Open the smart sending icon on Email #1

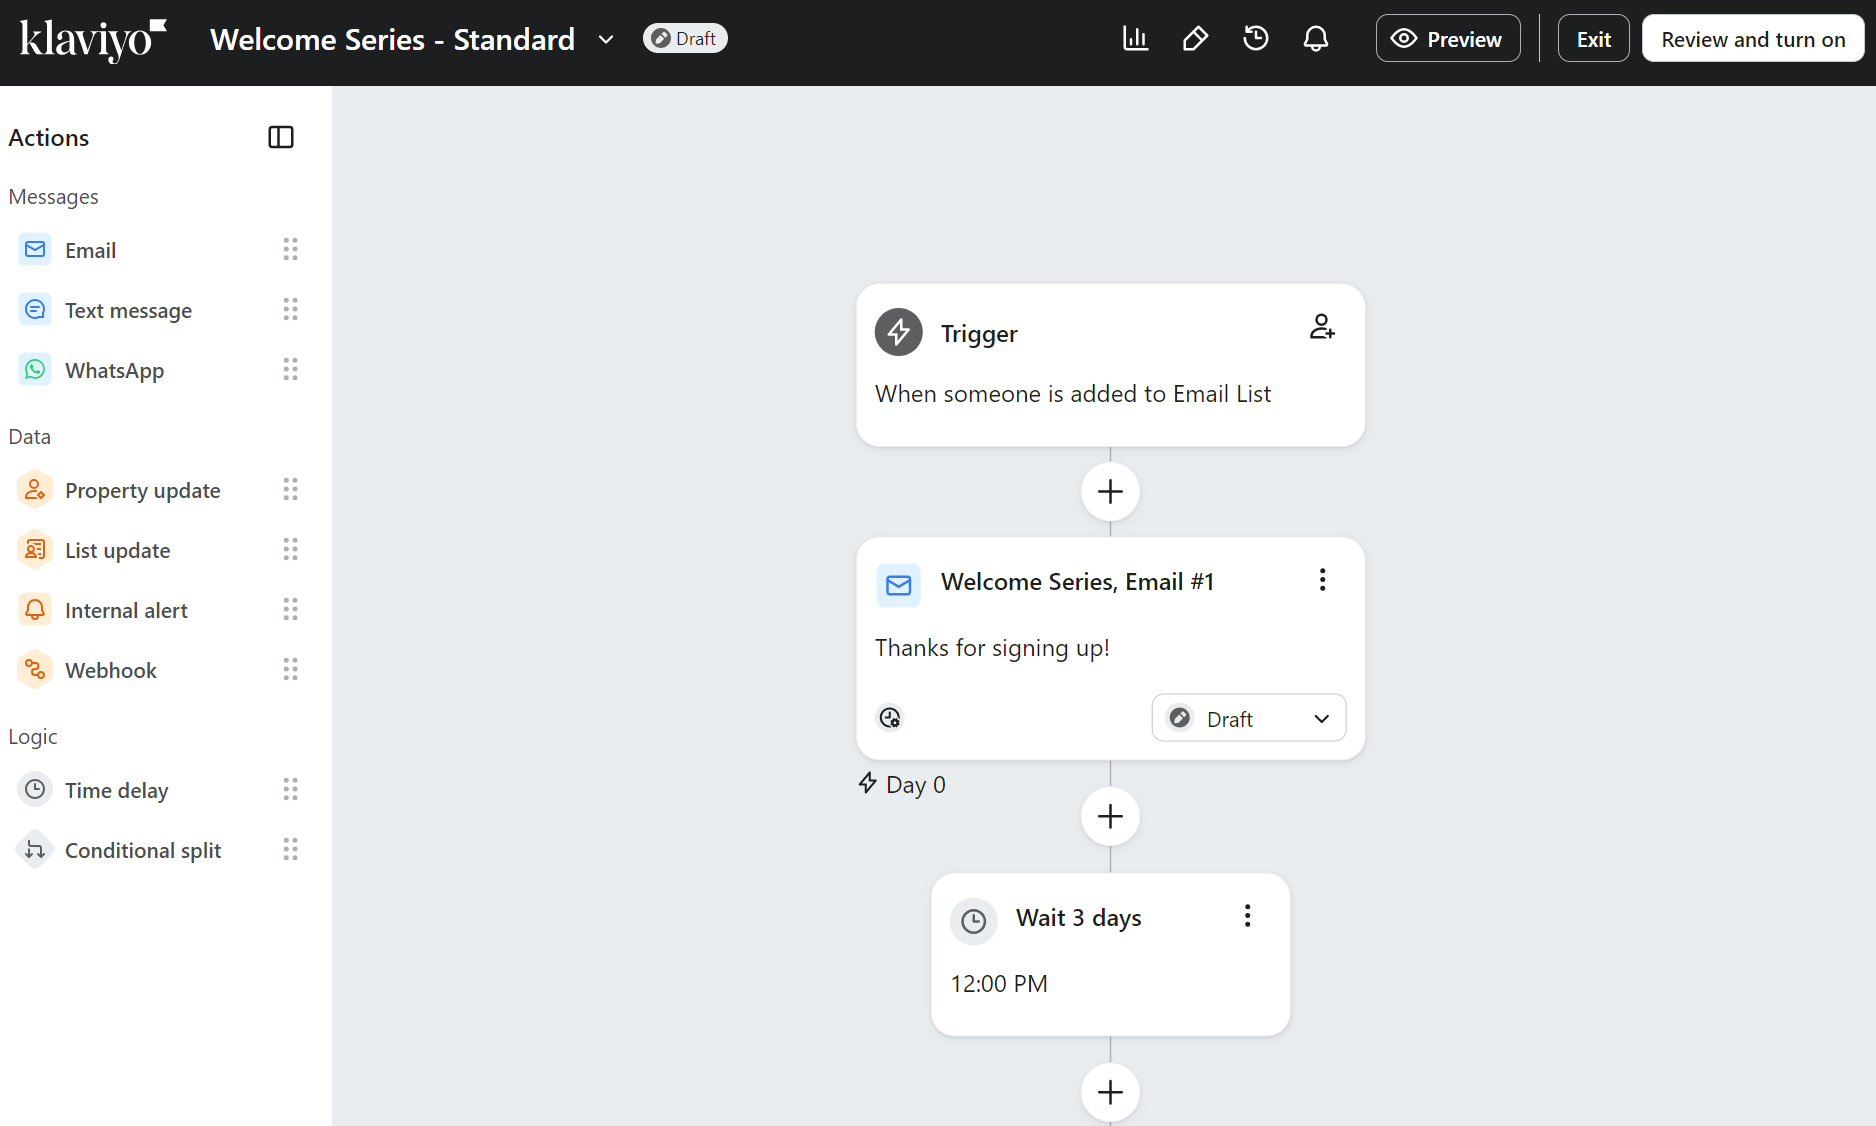[890, 717]
